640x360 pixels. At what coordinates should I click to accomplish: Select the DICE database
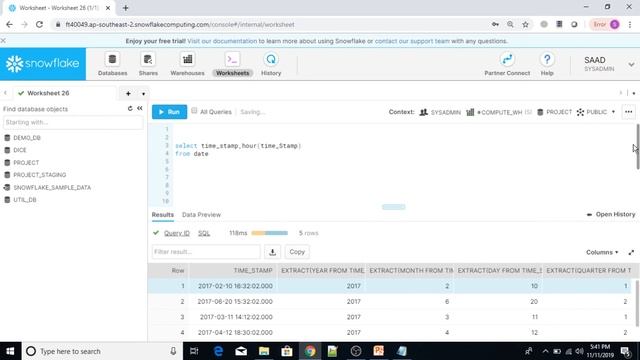(20, 150)
